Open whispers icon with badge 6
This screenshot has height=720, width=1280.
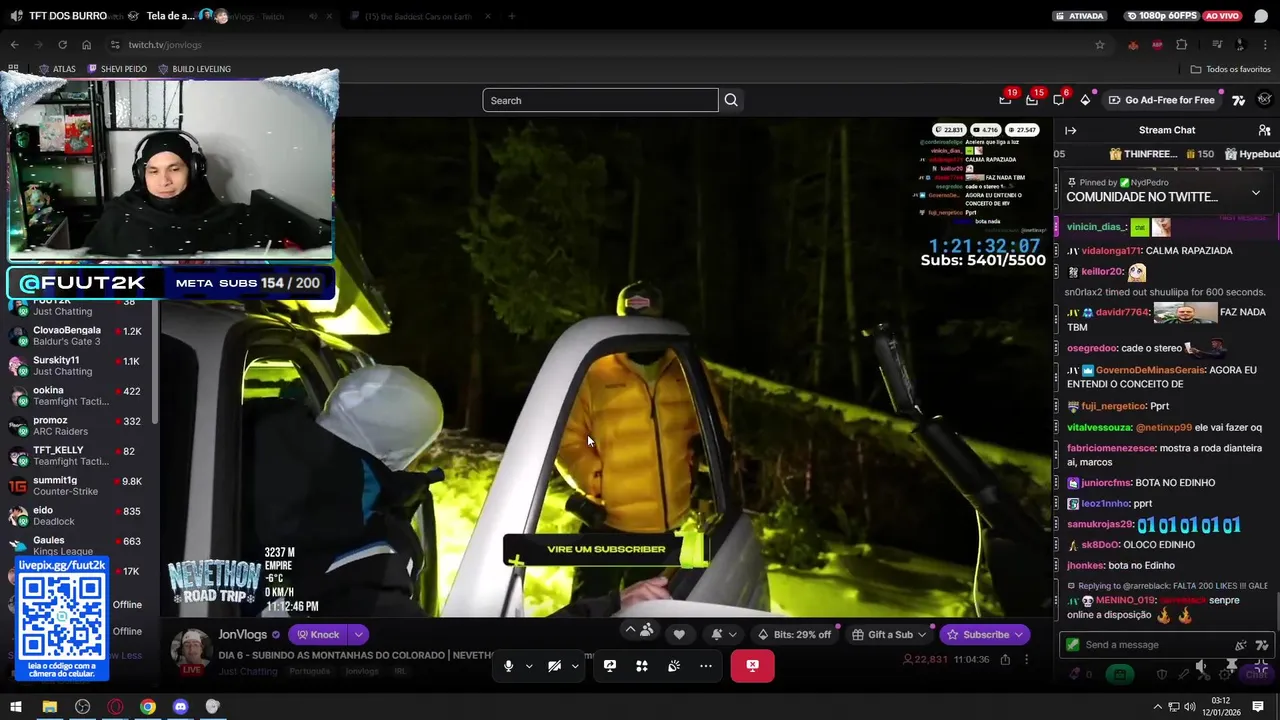pyautogui.click(x=1059, y=100)
